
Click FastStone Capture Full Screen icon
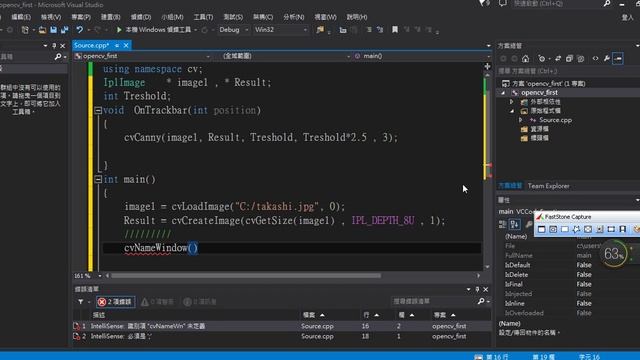click(x=588, y=229)
